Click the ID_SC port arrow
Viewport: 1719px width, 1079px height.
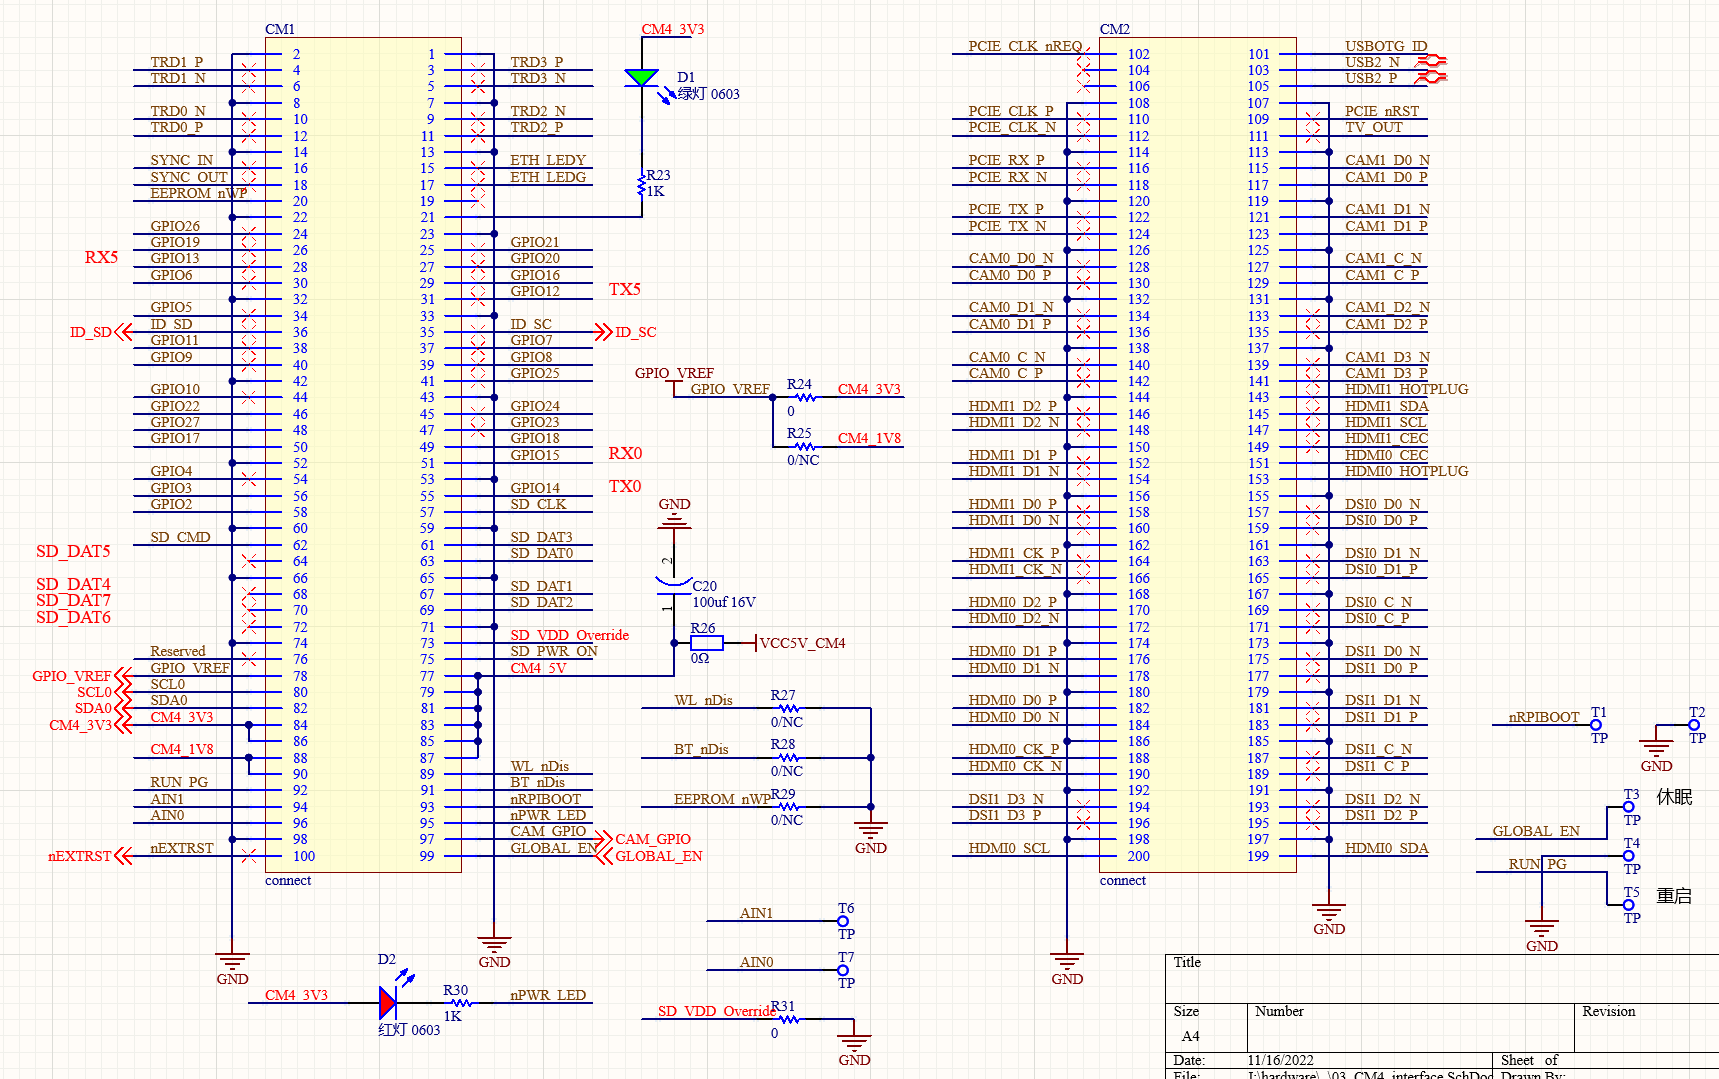click(x=603, y=332)
